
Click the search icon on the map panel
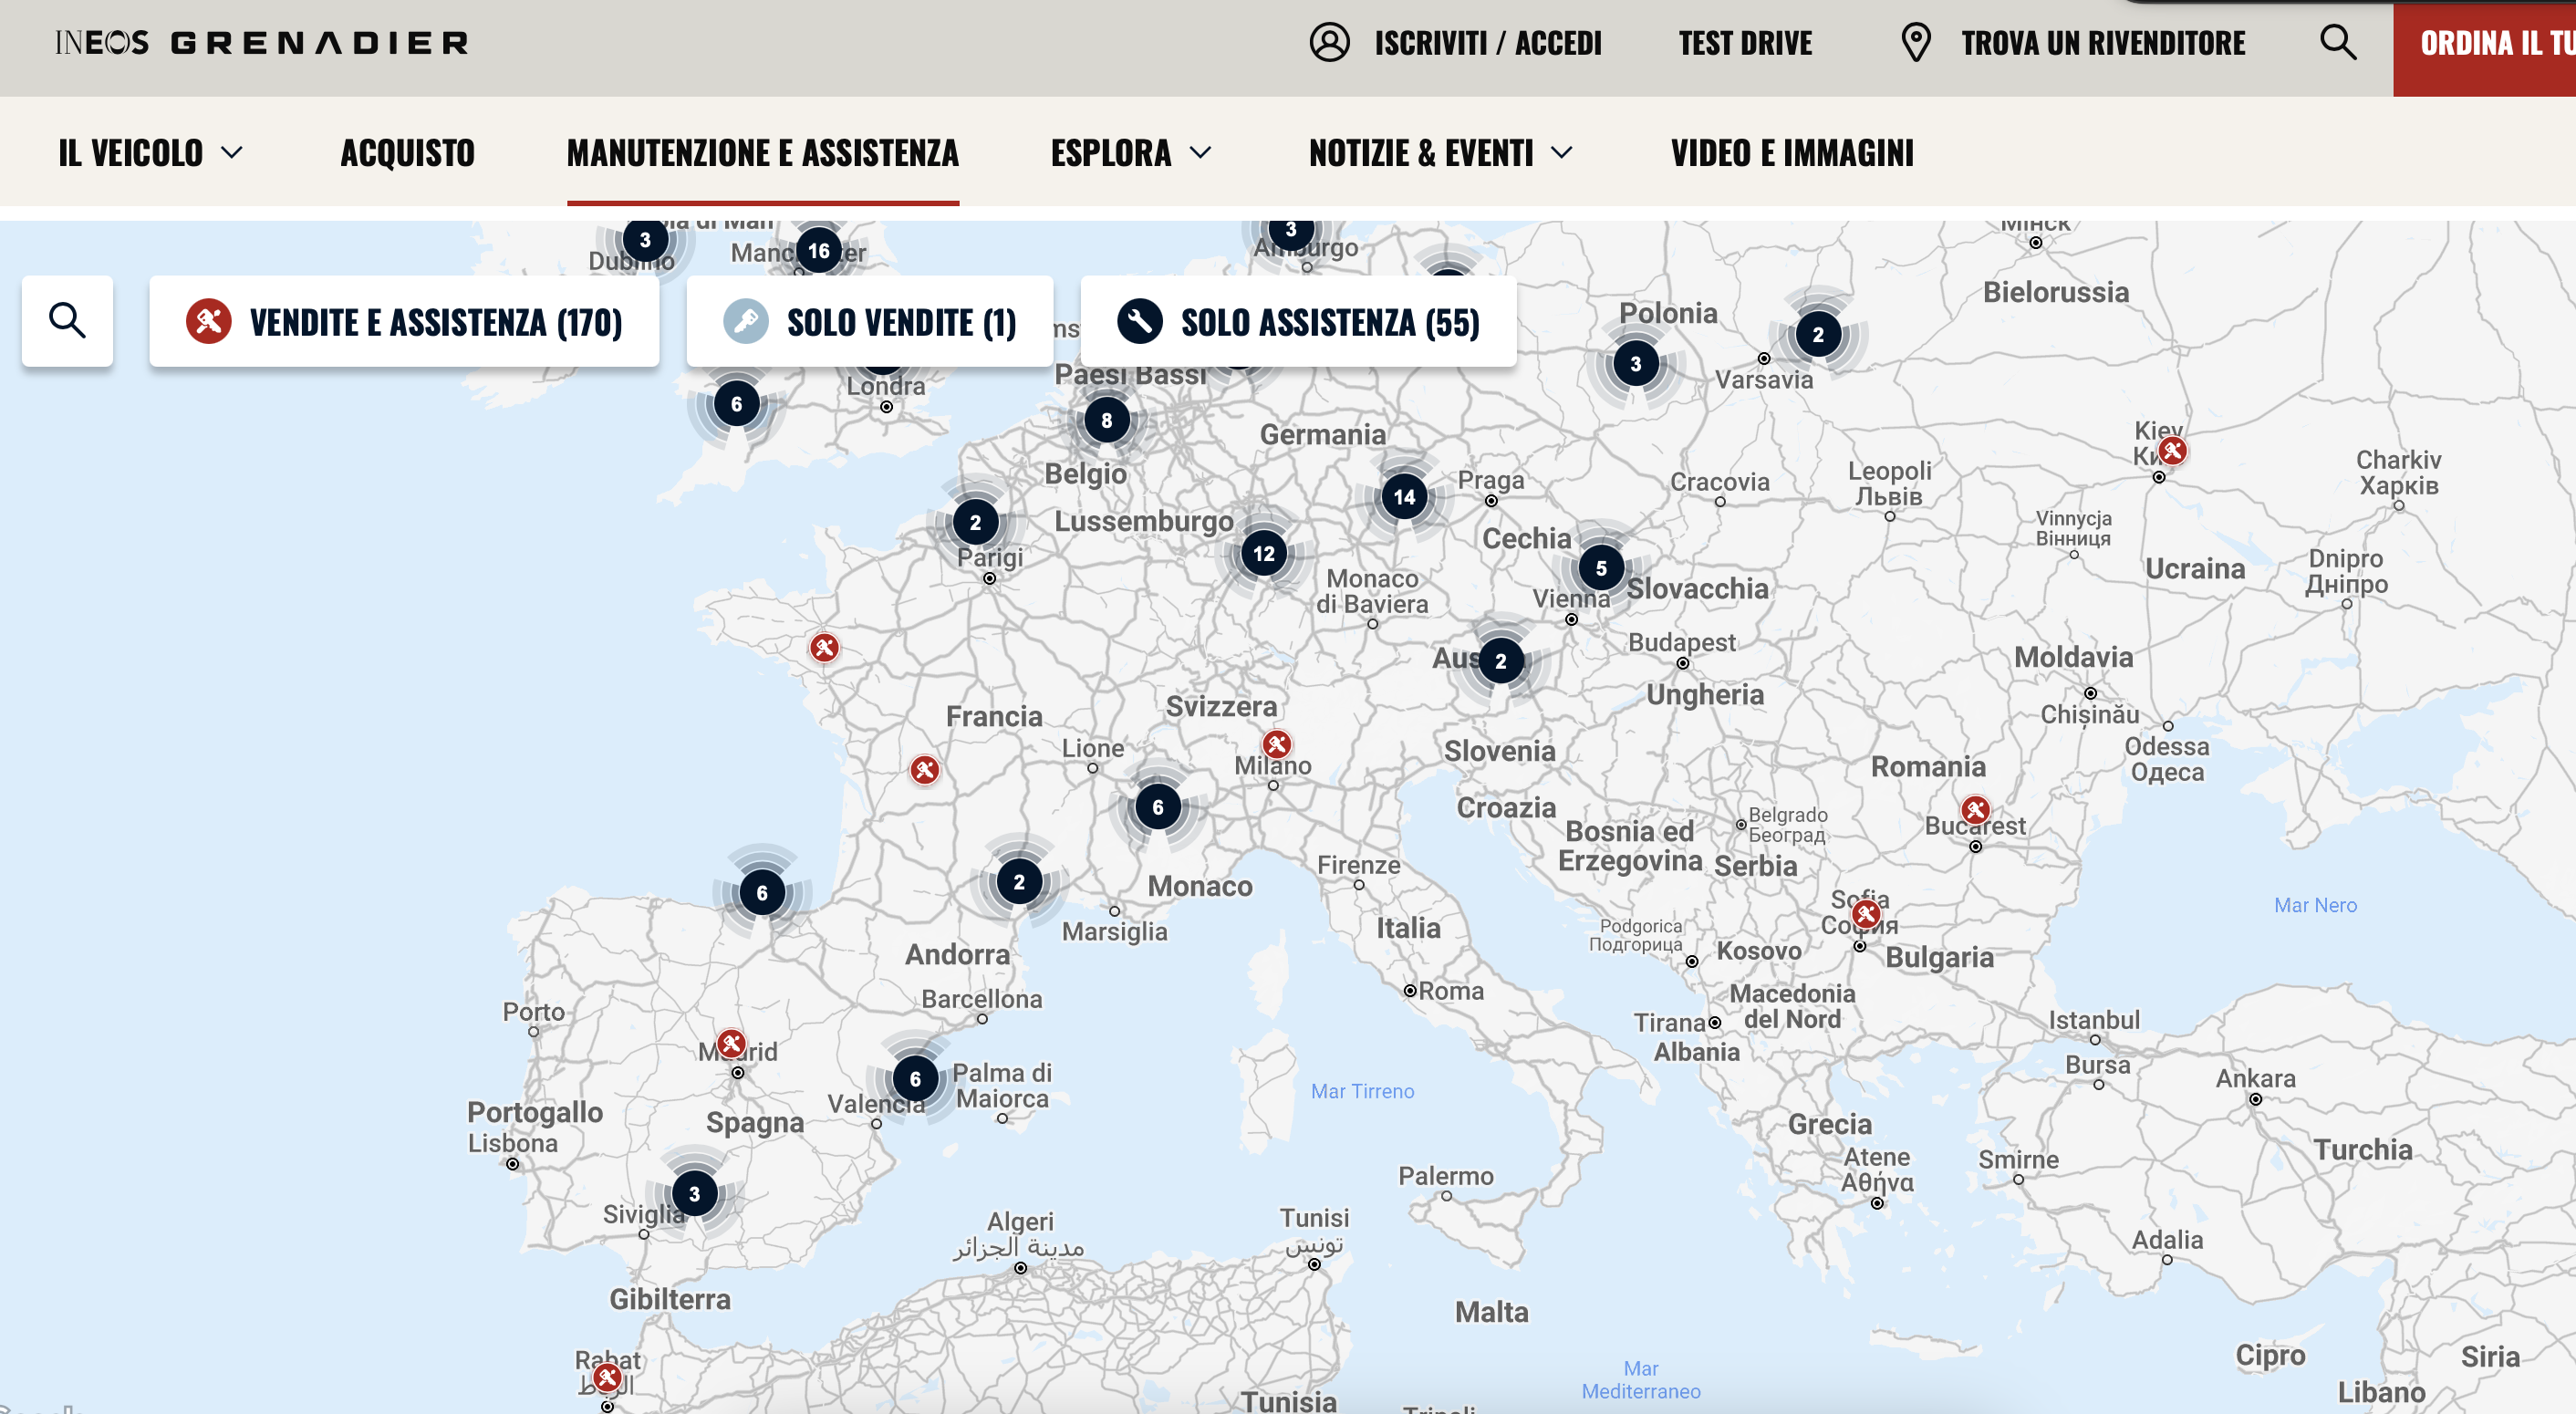click(67, 321)
